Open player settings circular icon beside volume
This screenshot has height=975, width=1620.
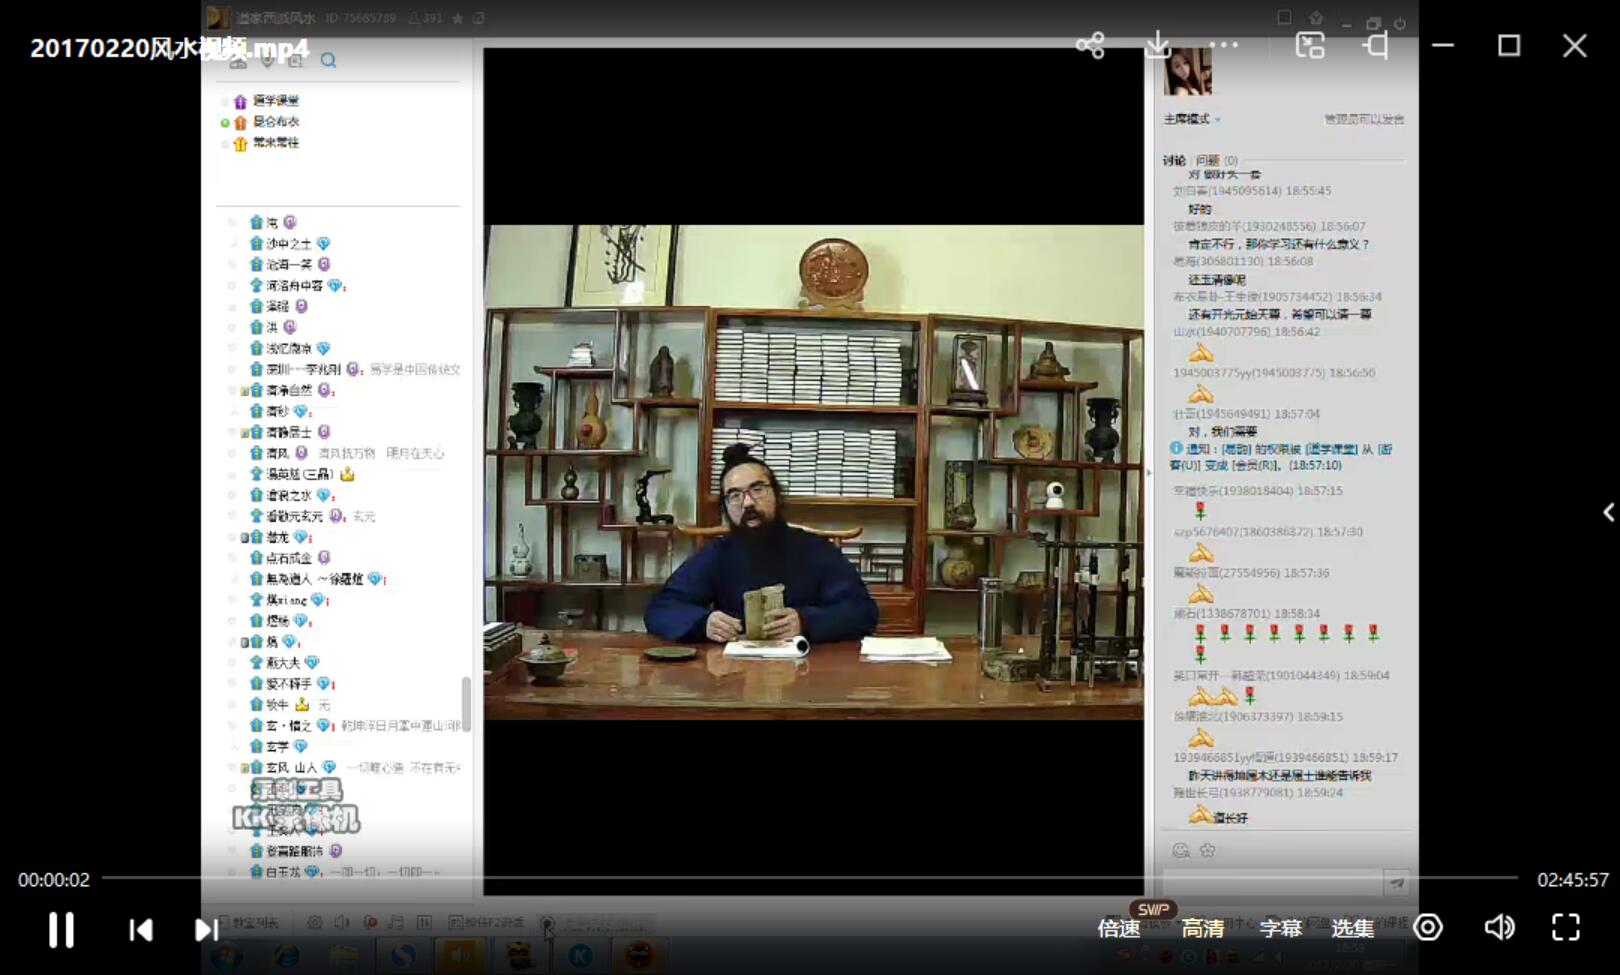1428,928
